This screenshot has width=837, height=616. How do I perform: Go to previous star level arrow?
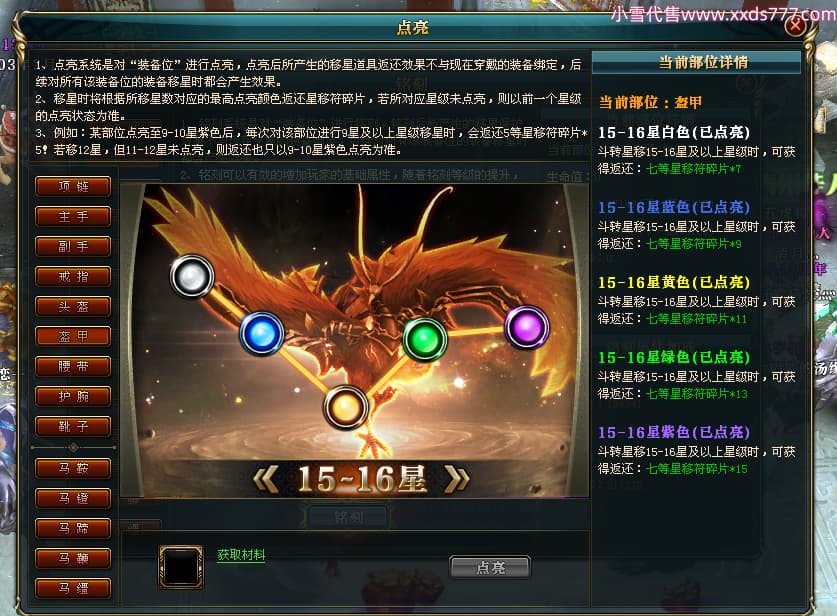tap(266, 479)
